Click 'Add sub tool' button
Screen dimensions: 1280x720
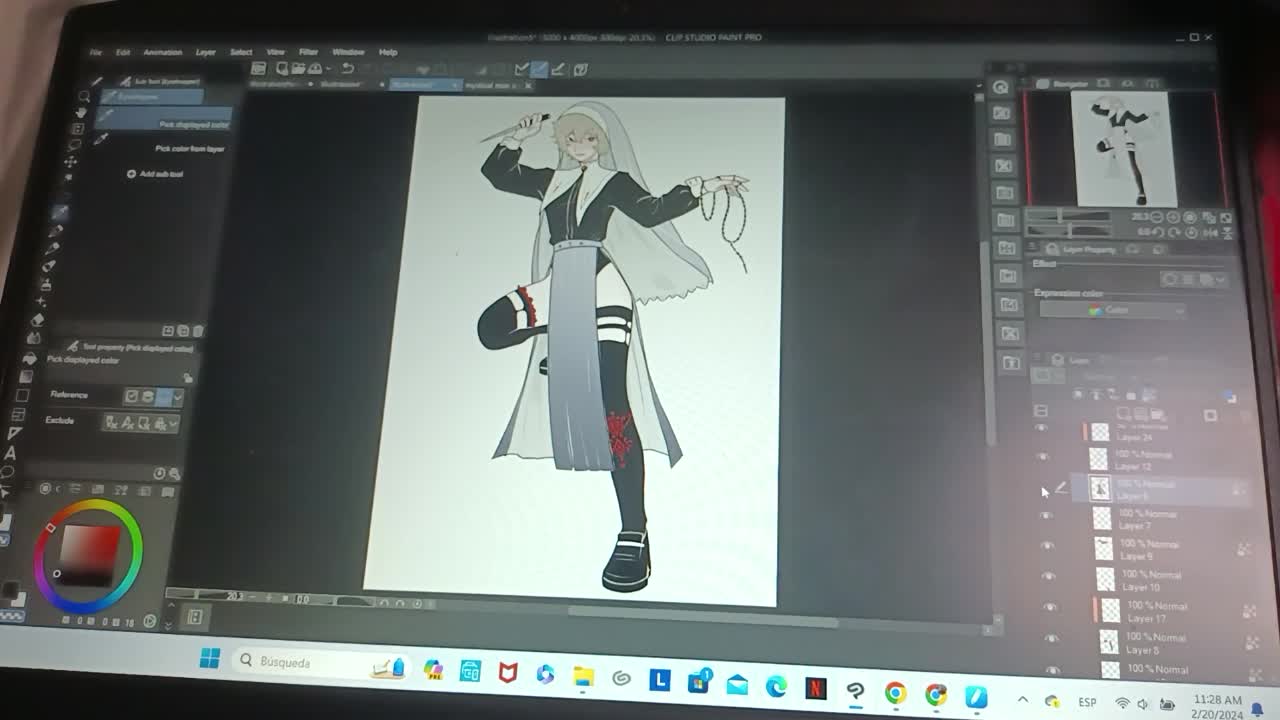click(x=155, y=173)
